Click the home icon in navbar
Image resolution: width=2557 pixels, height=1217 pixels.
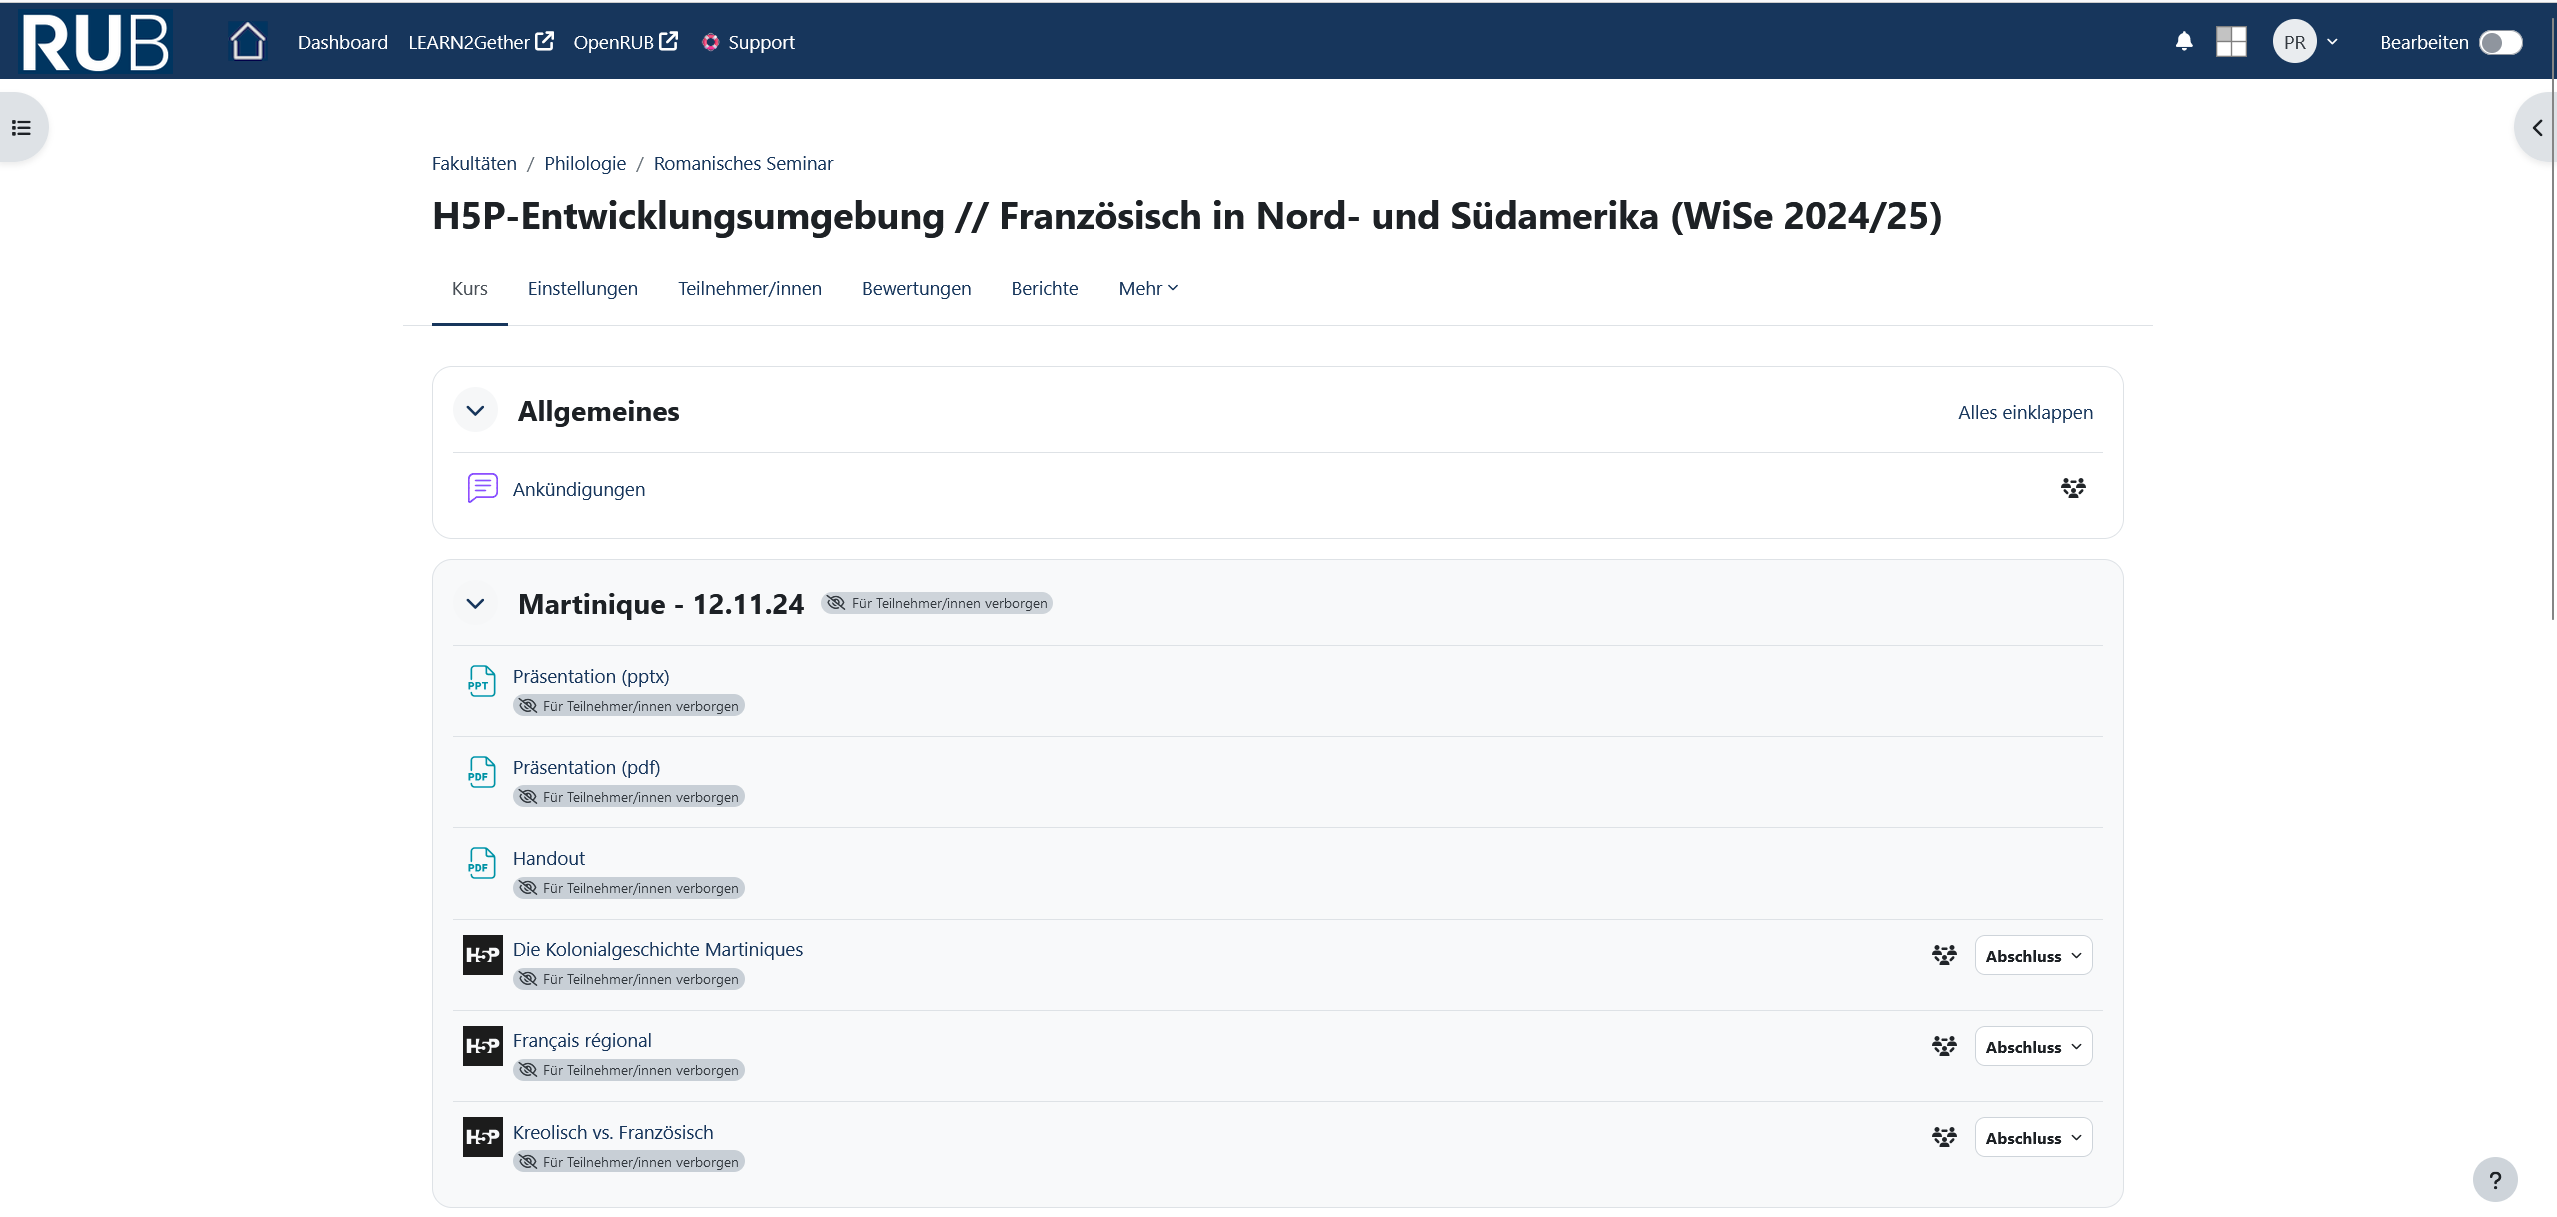(248, 42)
